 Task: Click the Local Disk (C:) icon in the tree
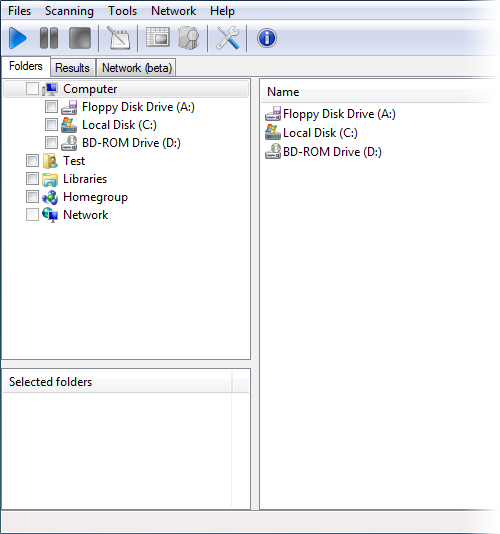pos(69,125)
